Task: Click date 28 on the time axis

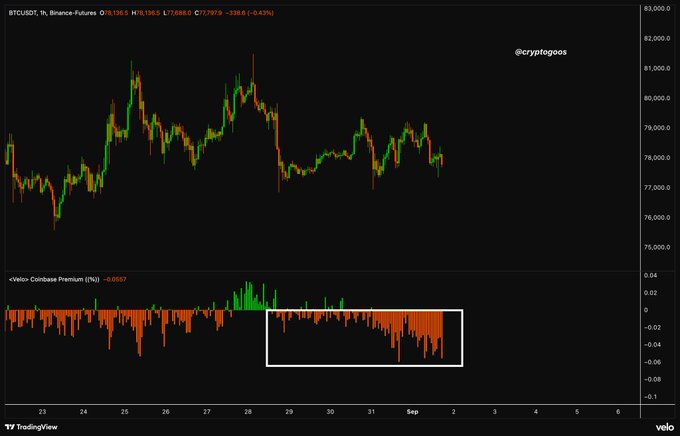Action: (x=248, y=412)
